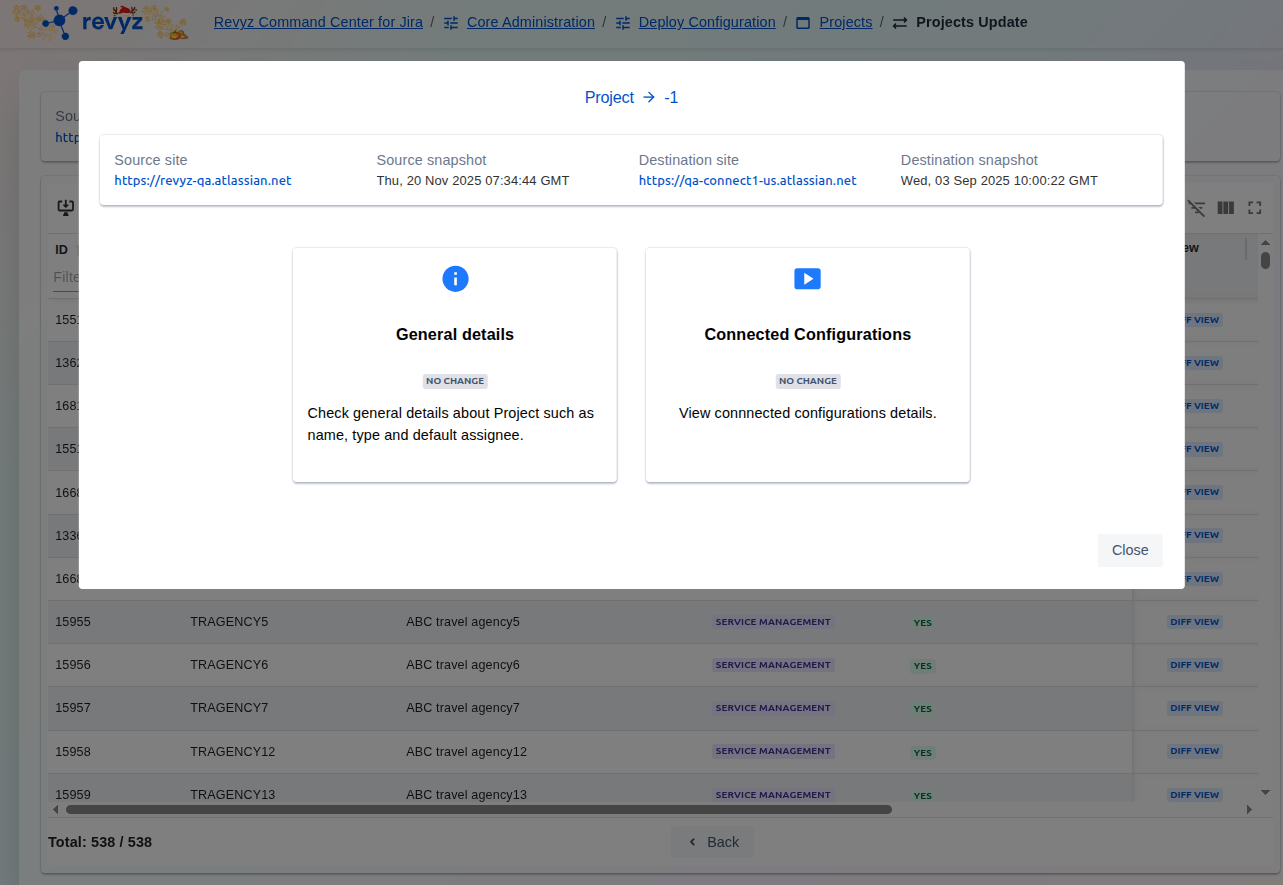Click the Projects Update swap-arrows breadcrumb icon

pos(900,23)
